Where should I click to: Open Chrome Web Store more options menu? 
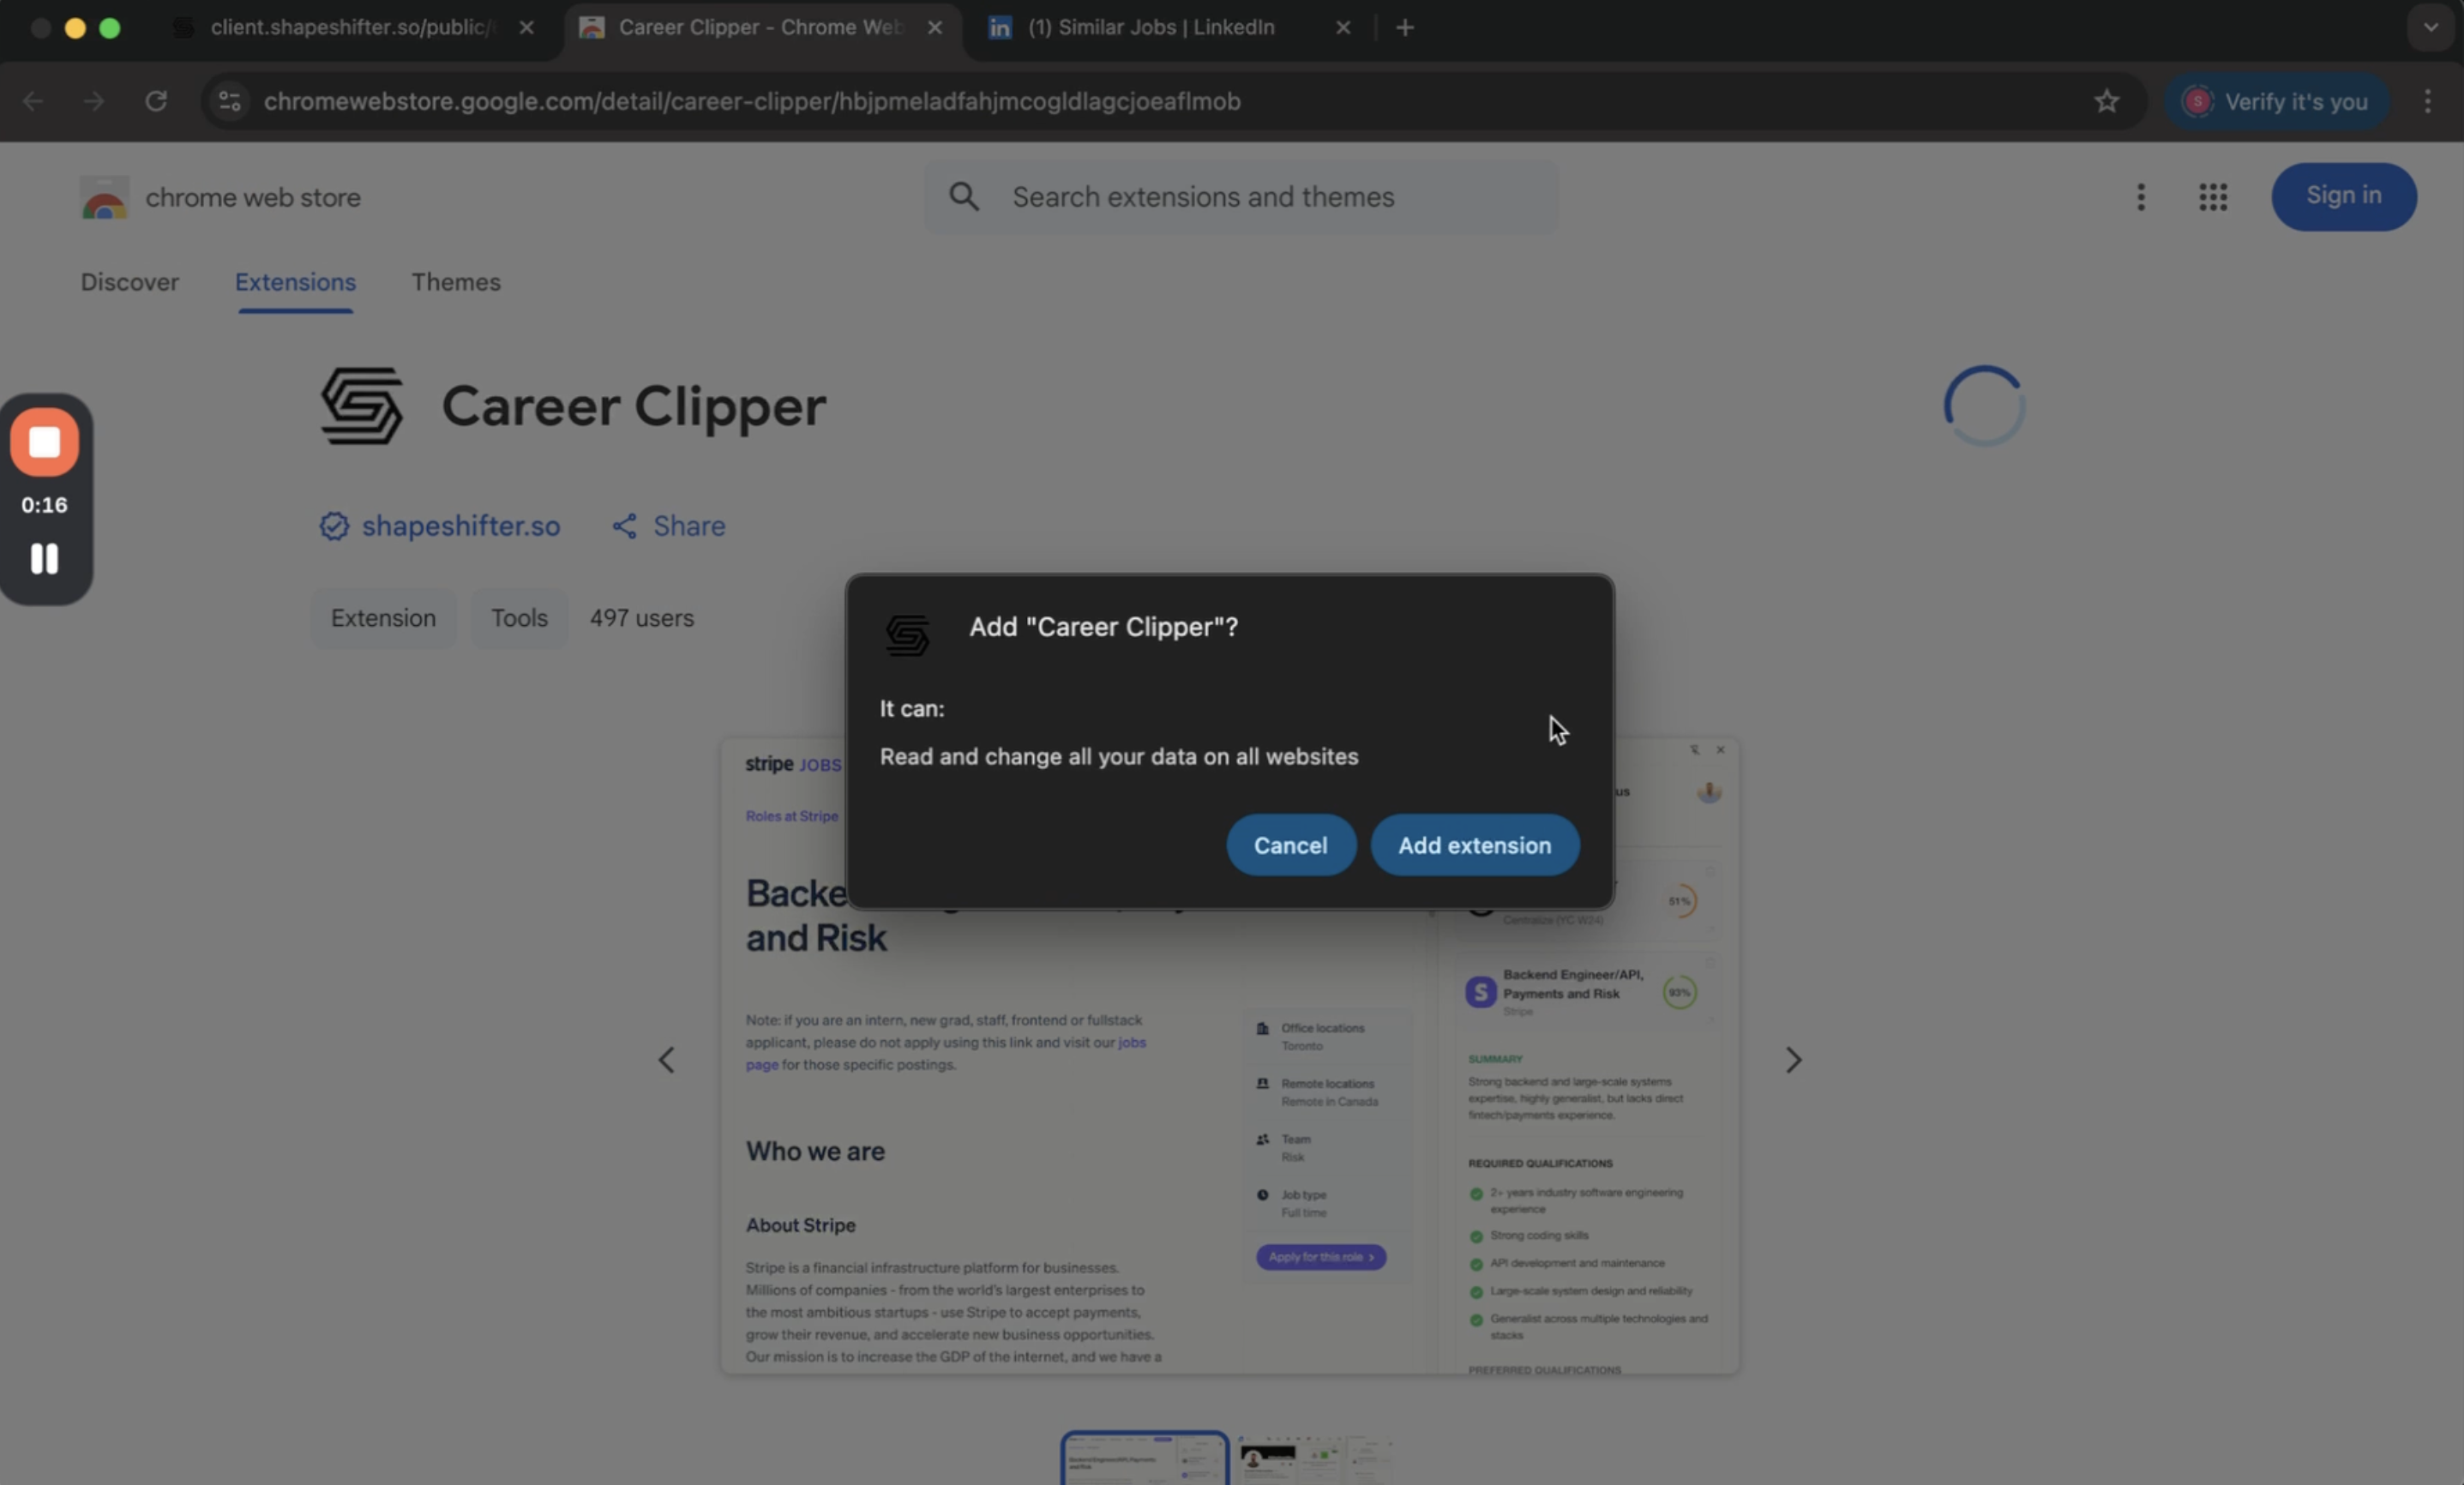pyautogui.click(x=2140, y=197)
